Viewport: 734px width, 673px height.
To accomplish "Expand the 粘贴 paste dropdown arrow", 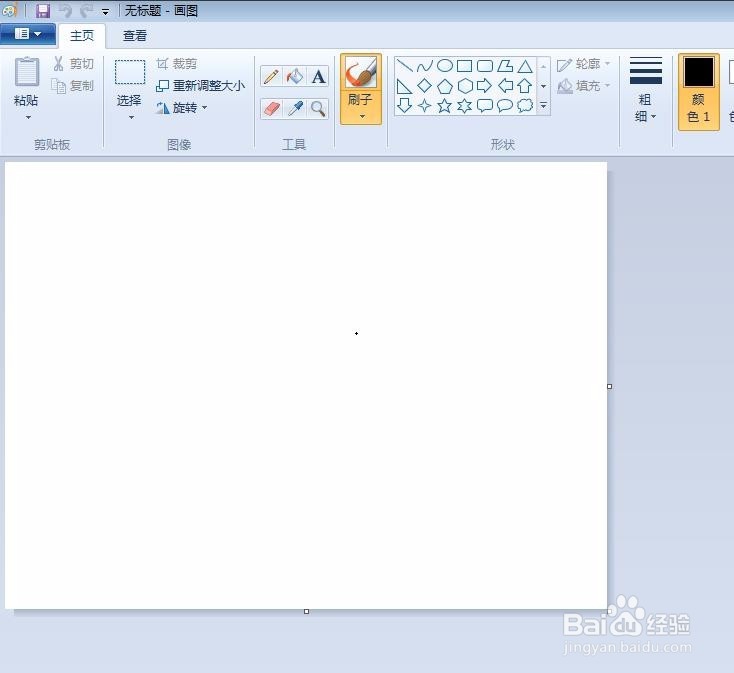I will [x=28, y=117].
